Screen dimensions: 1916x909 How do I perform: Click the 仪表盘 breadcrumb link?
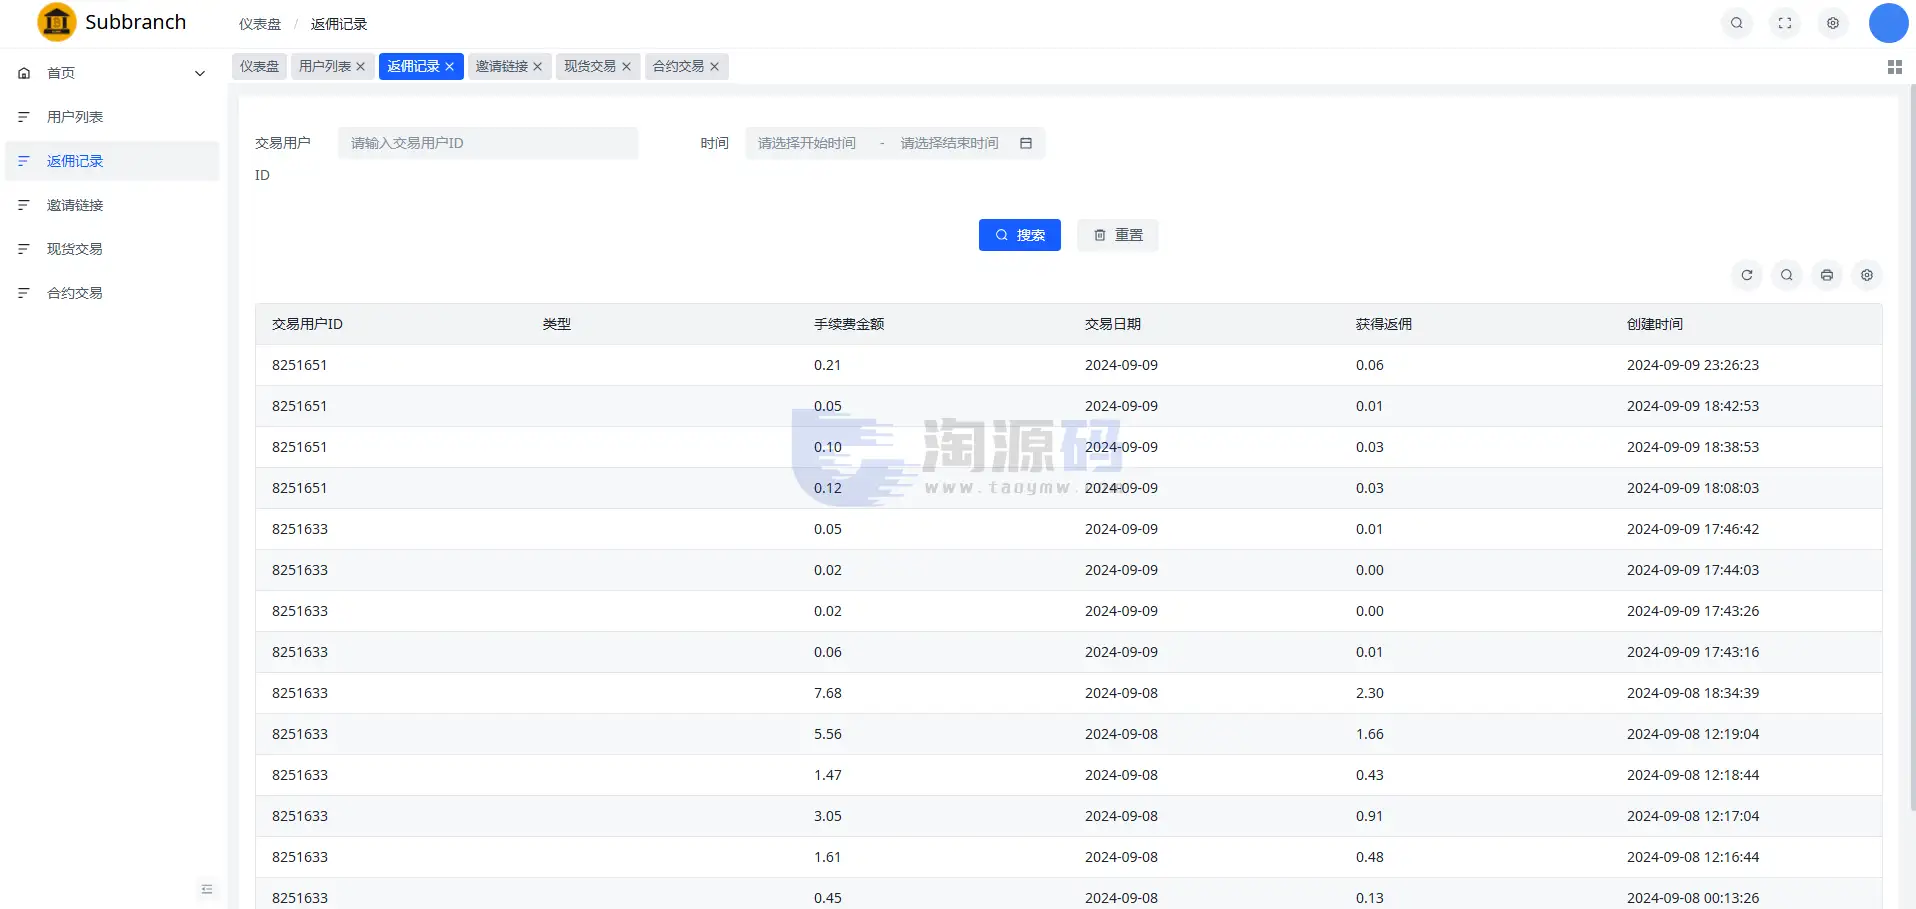(259, 24)
